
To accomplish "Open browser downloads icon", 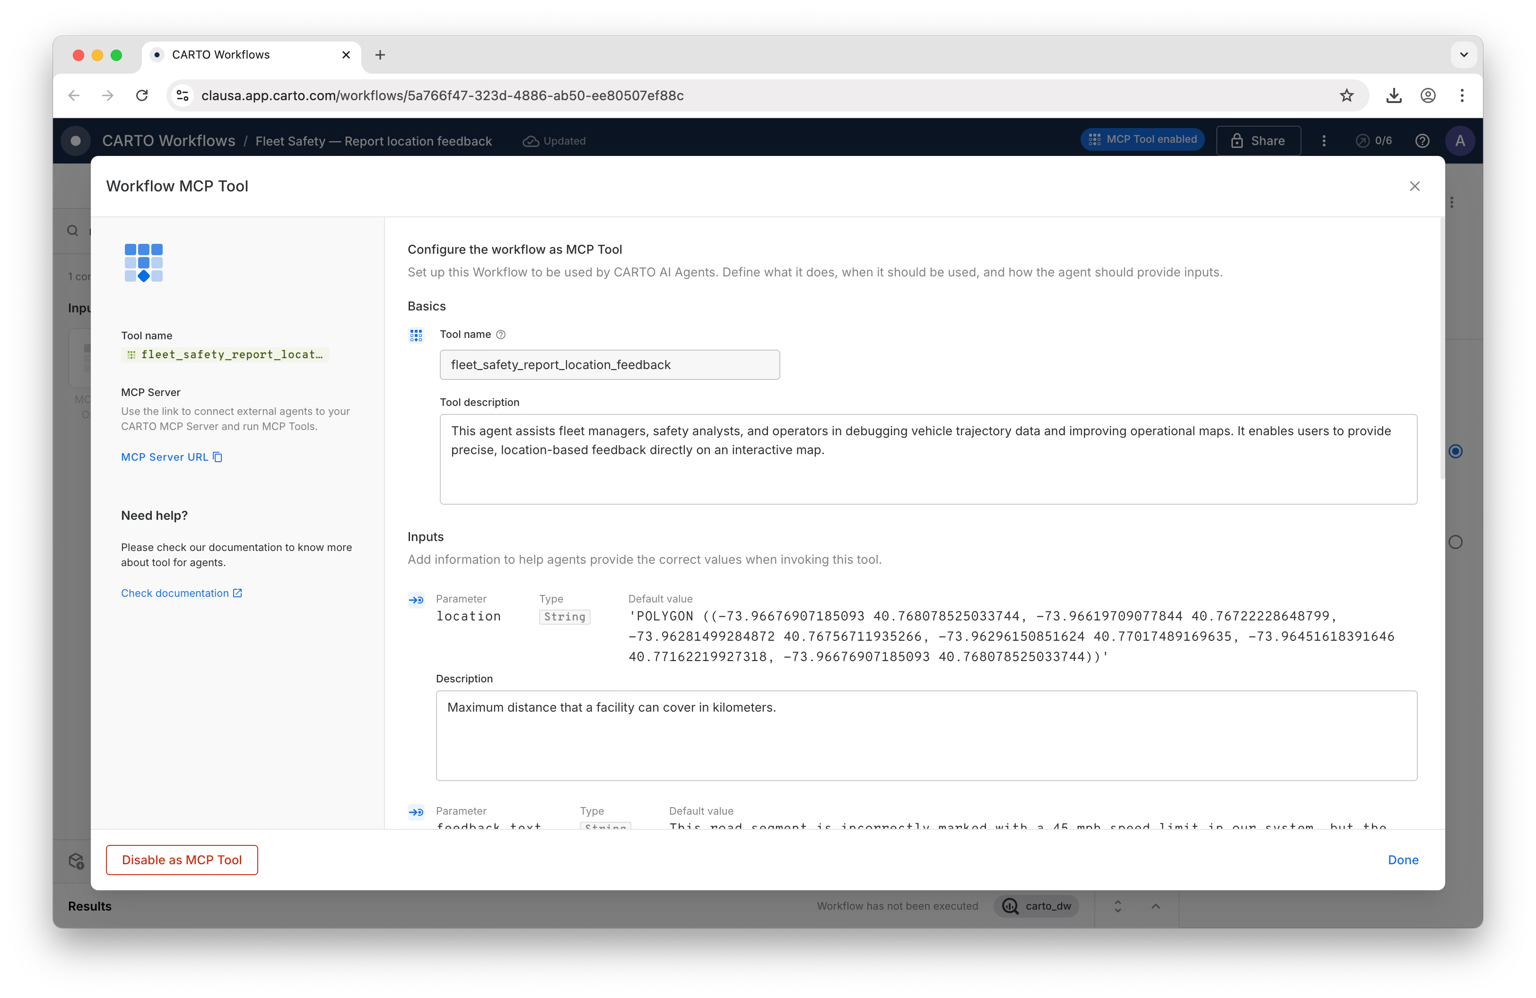I will click(x=1393, y=96).
